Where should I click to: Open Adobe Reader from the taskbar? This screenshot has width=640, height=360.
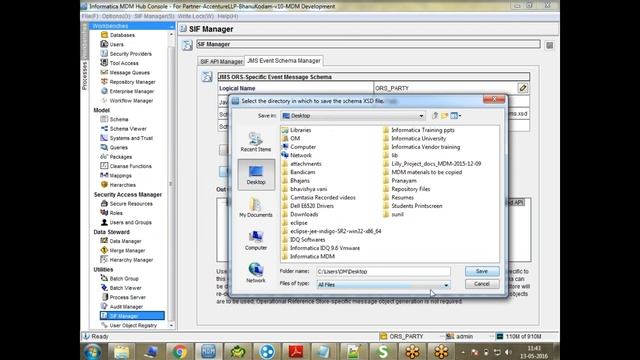296,351
